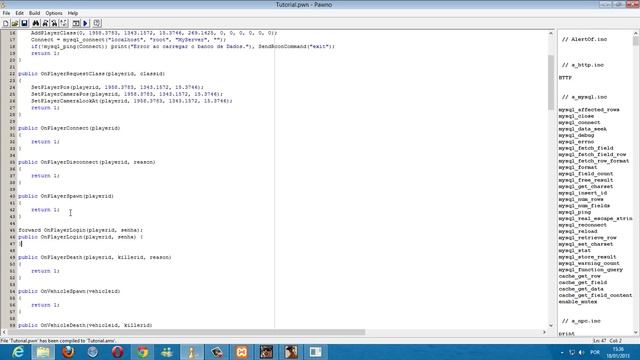Open the system clock showing 15:36
The height and width of the screenshot is (360, 640).
pyautogui.click(x=618, y=352)
